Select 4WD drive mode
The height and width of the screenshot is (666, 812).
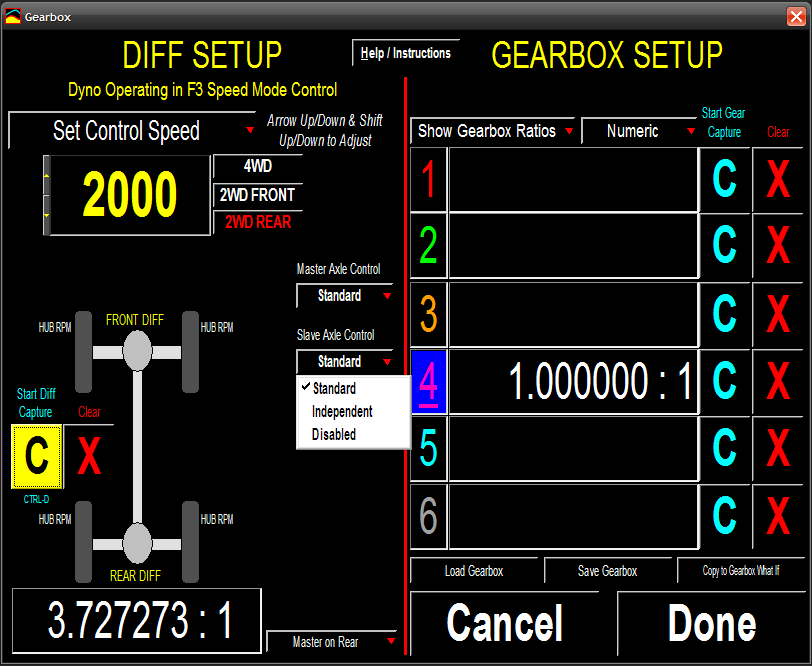[257, 167]
